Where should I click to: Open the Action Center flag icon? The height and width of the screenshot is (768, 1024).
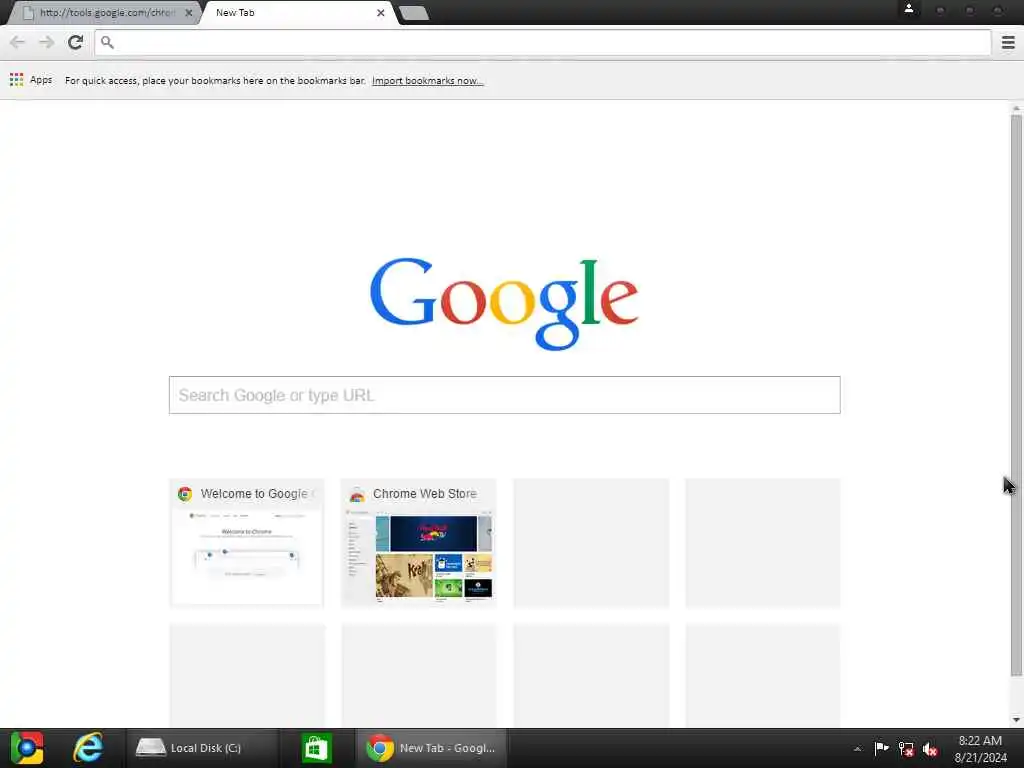point(881,748)
